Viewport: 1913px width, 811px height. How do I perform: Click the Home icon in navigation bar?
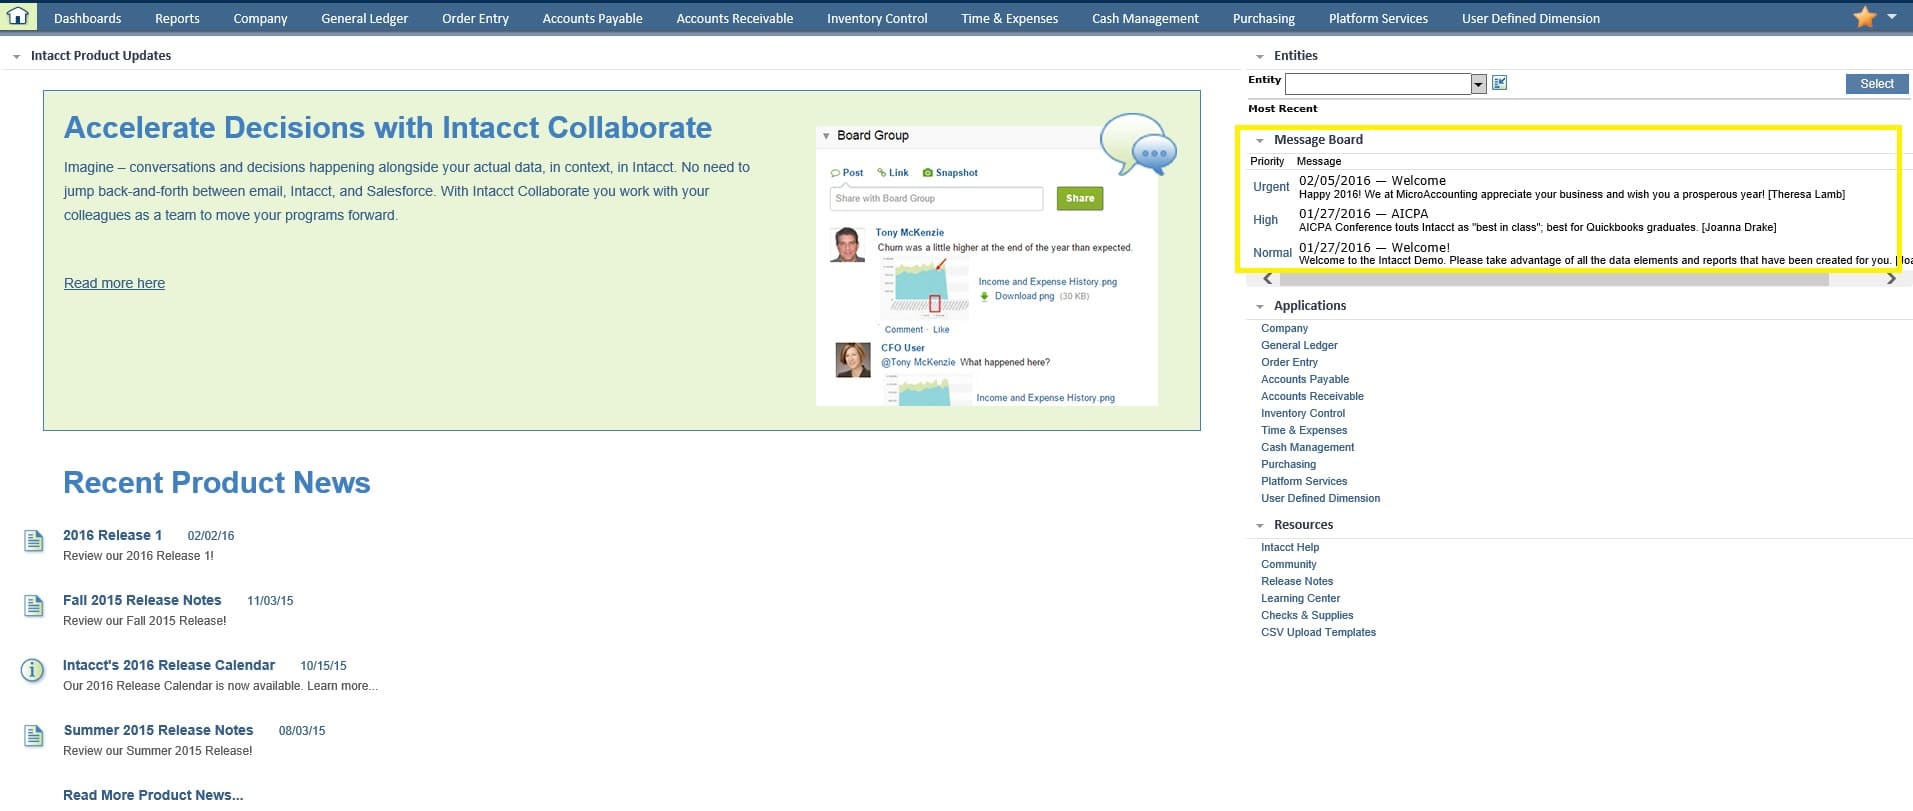tap(18, 16)
